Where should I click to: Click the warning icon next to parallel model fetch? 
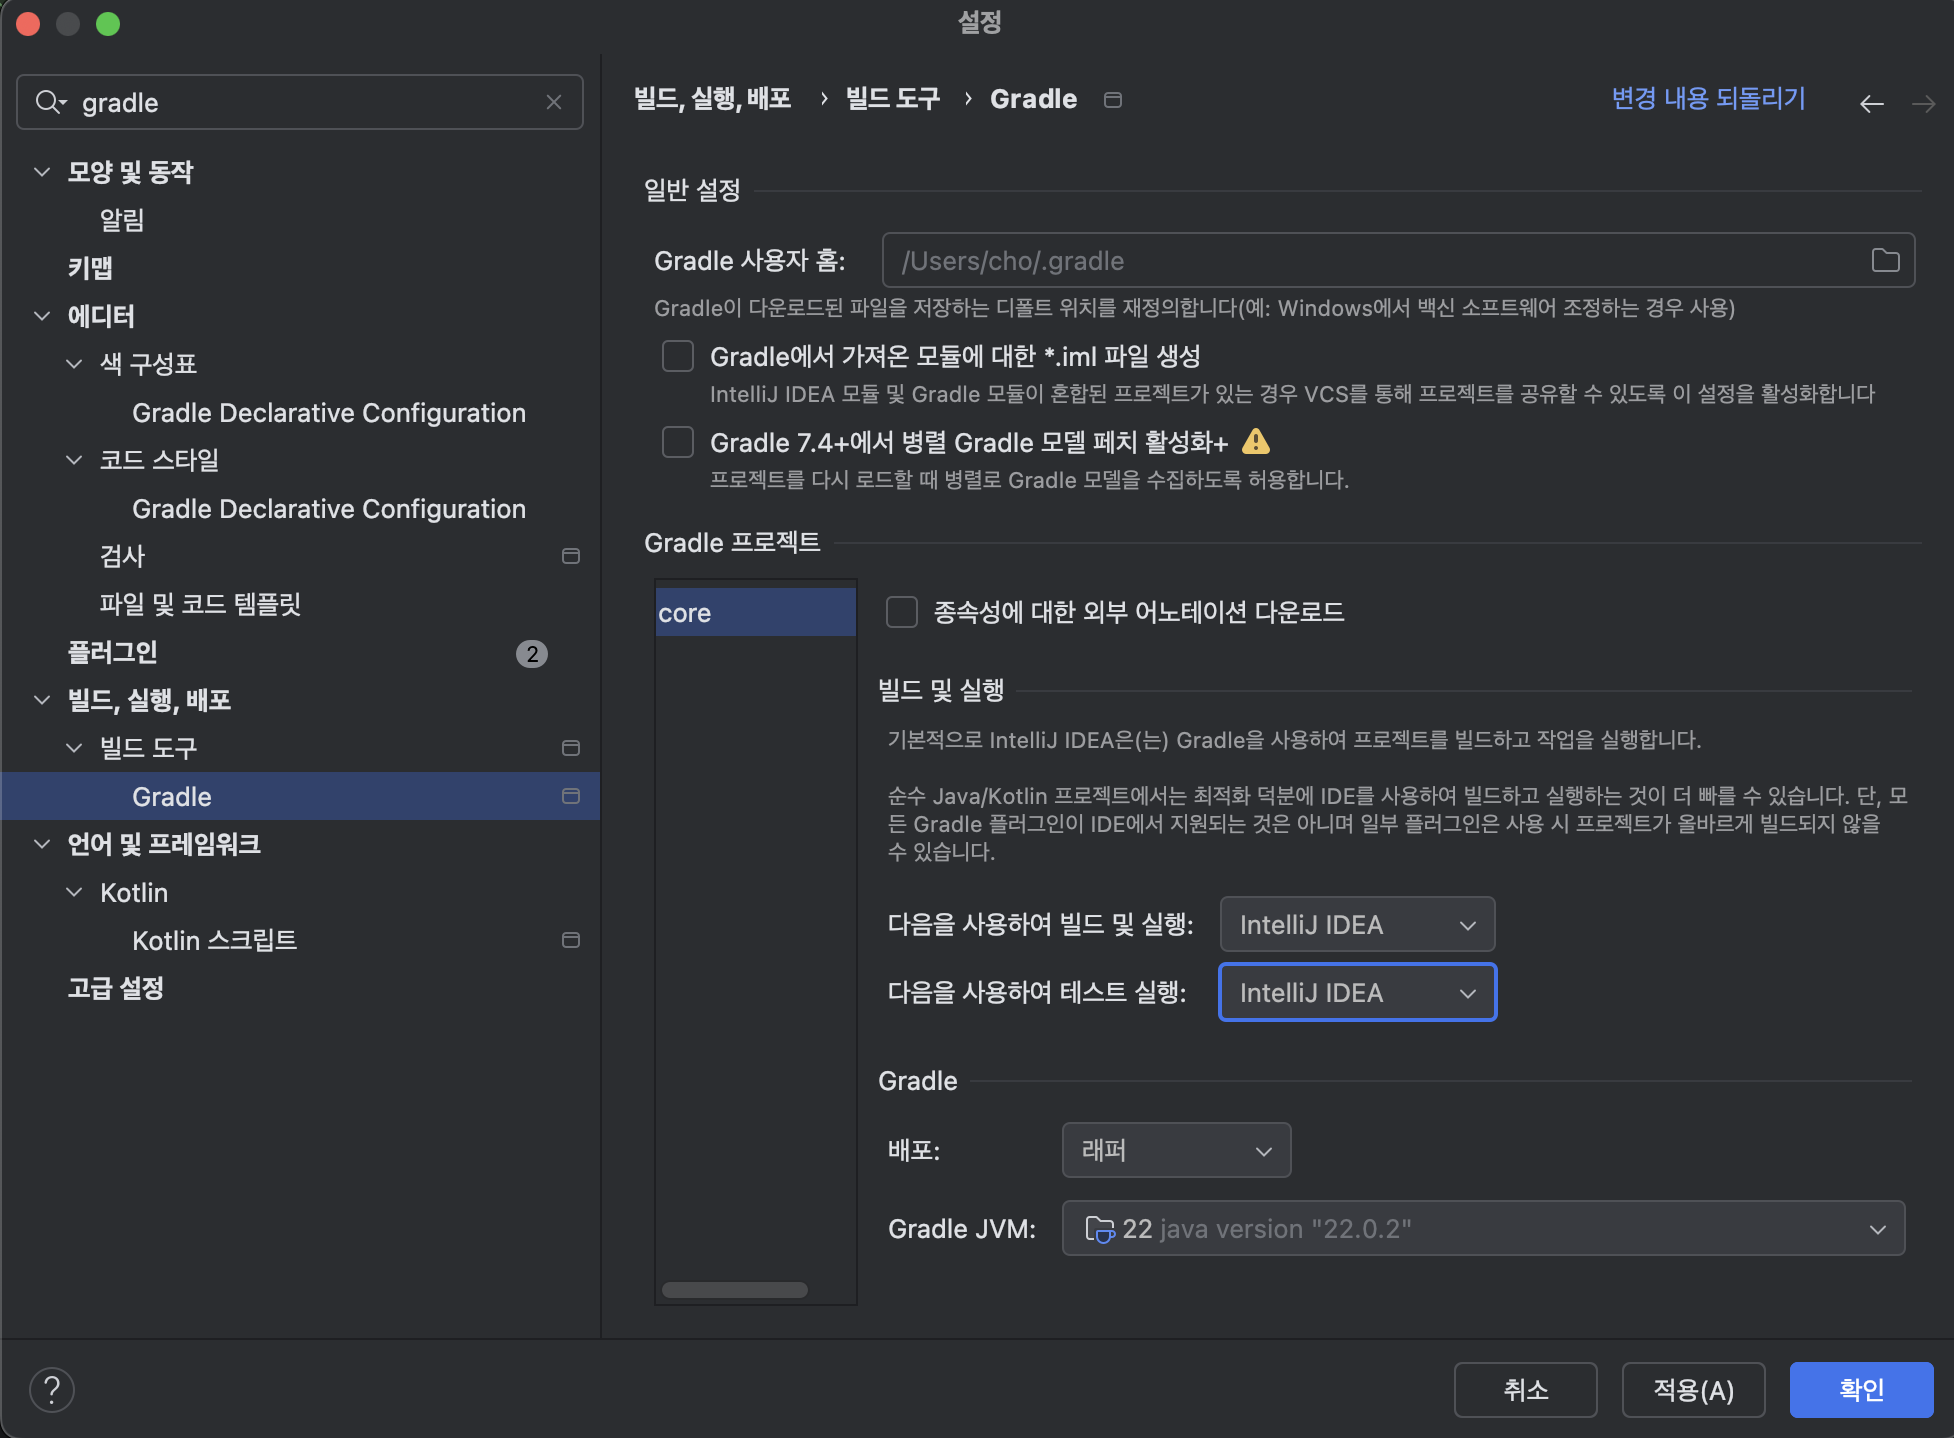click(x=1256, y=441)
